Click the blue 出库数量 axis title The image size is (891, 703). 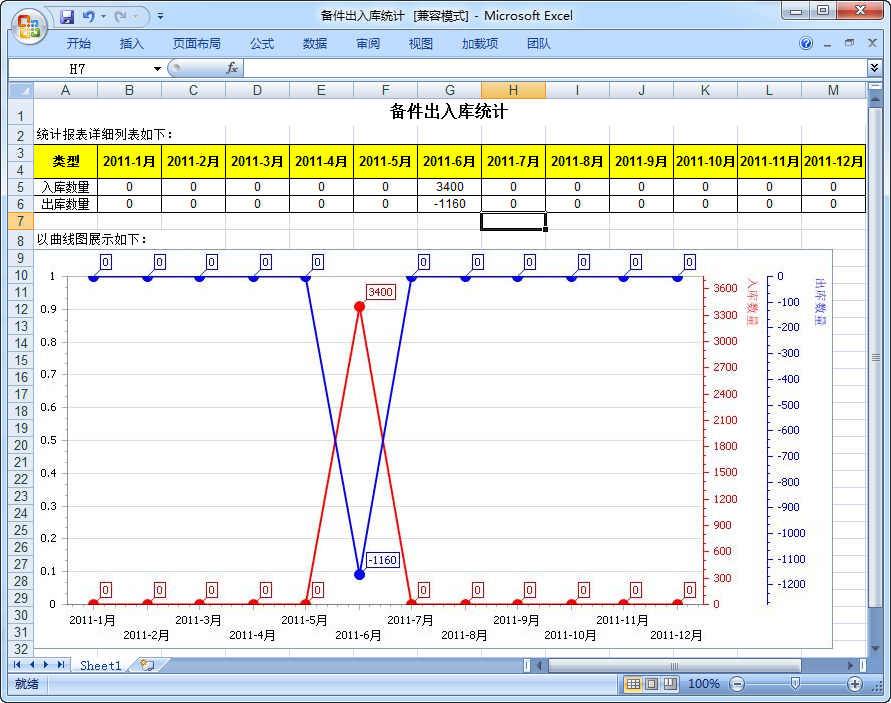[820, 301]
